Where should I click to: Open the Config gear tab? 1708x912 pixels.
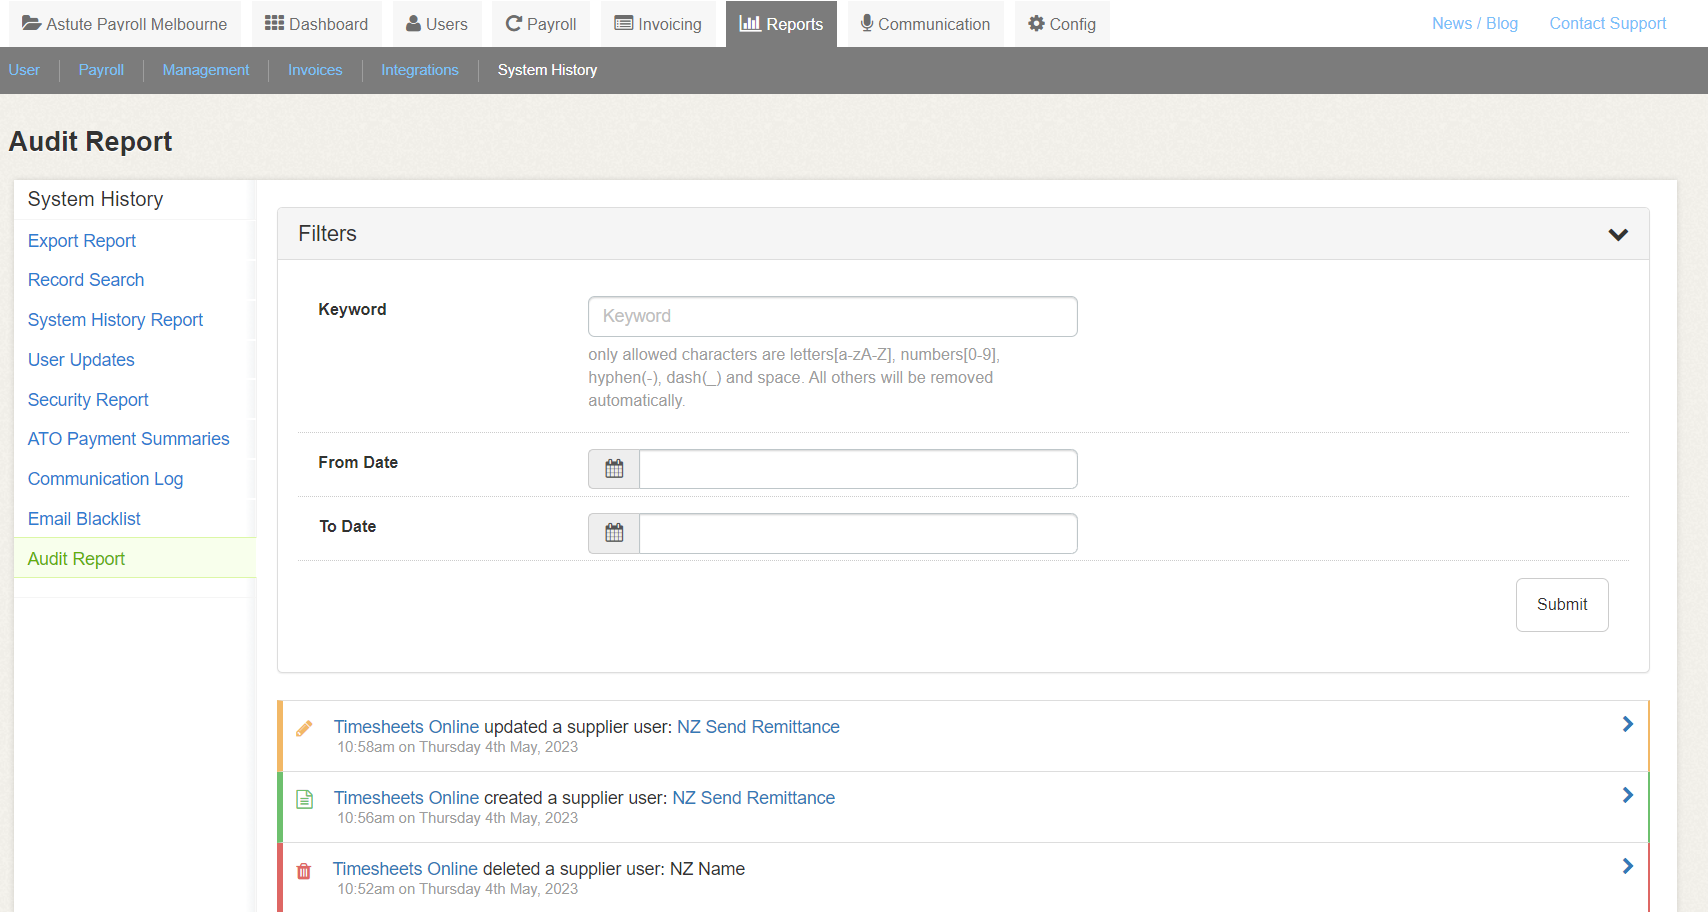[x=1062, y=24]
